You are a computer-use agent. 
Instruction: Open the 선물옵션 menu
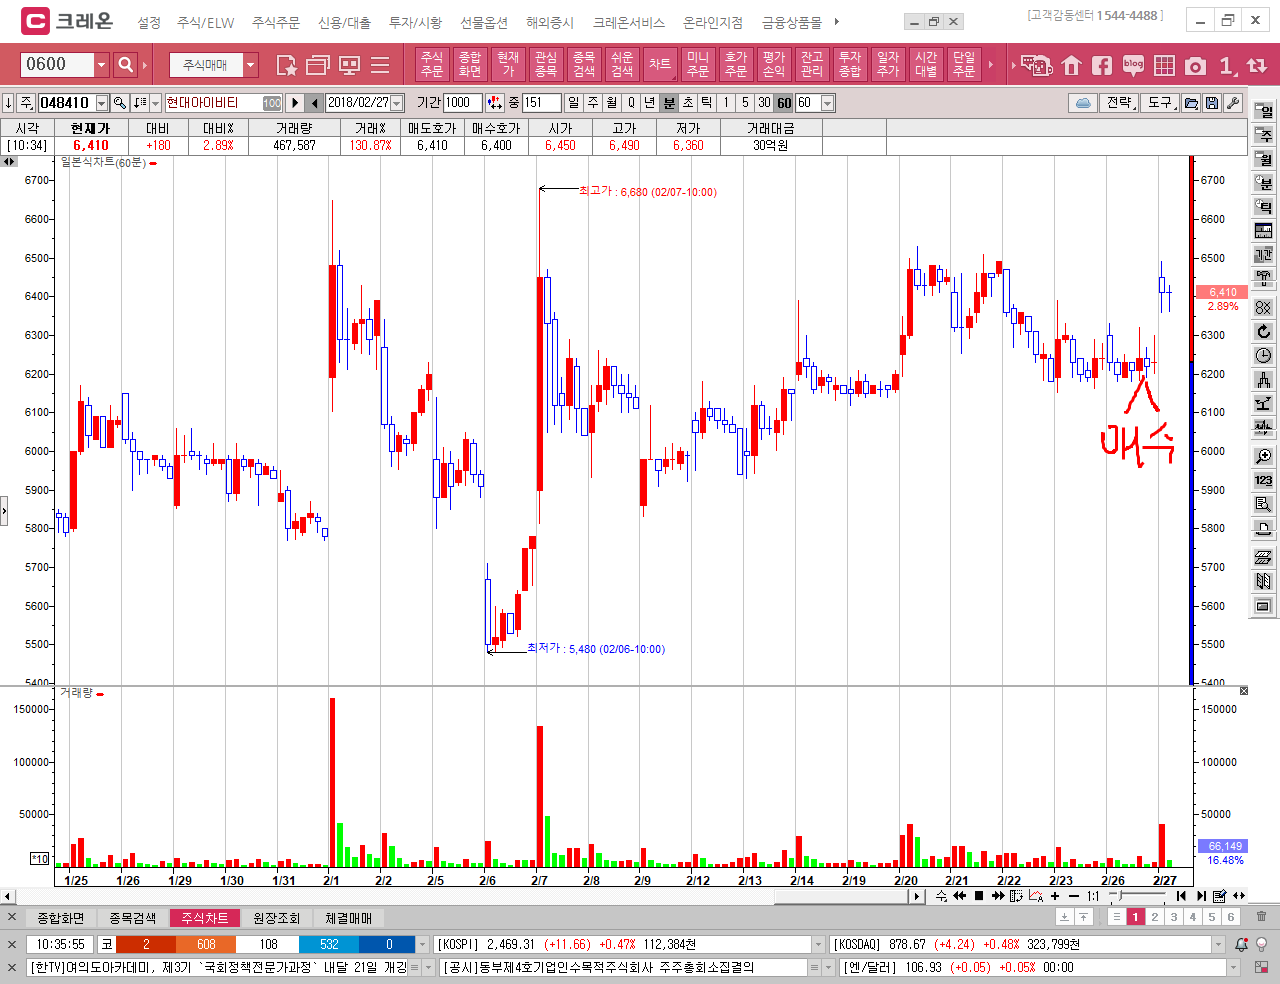coord(484,22)
